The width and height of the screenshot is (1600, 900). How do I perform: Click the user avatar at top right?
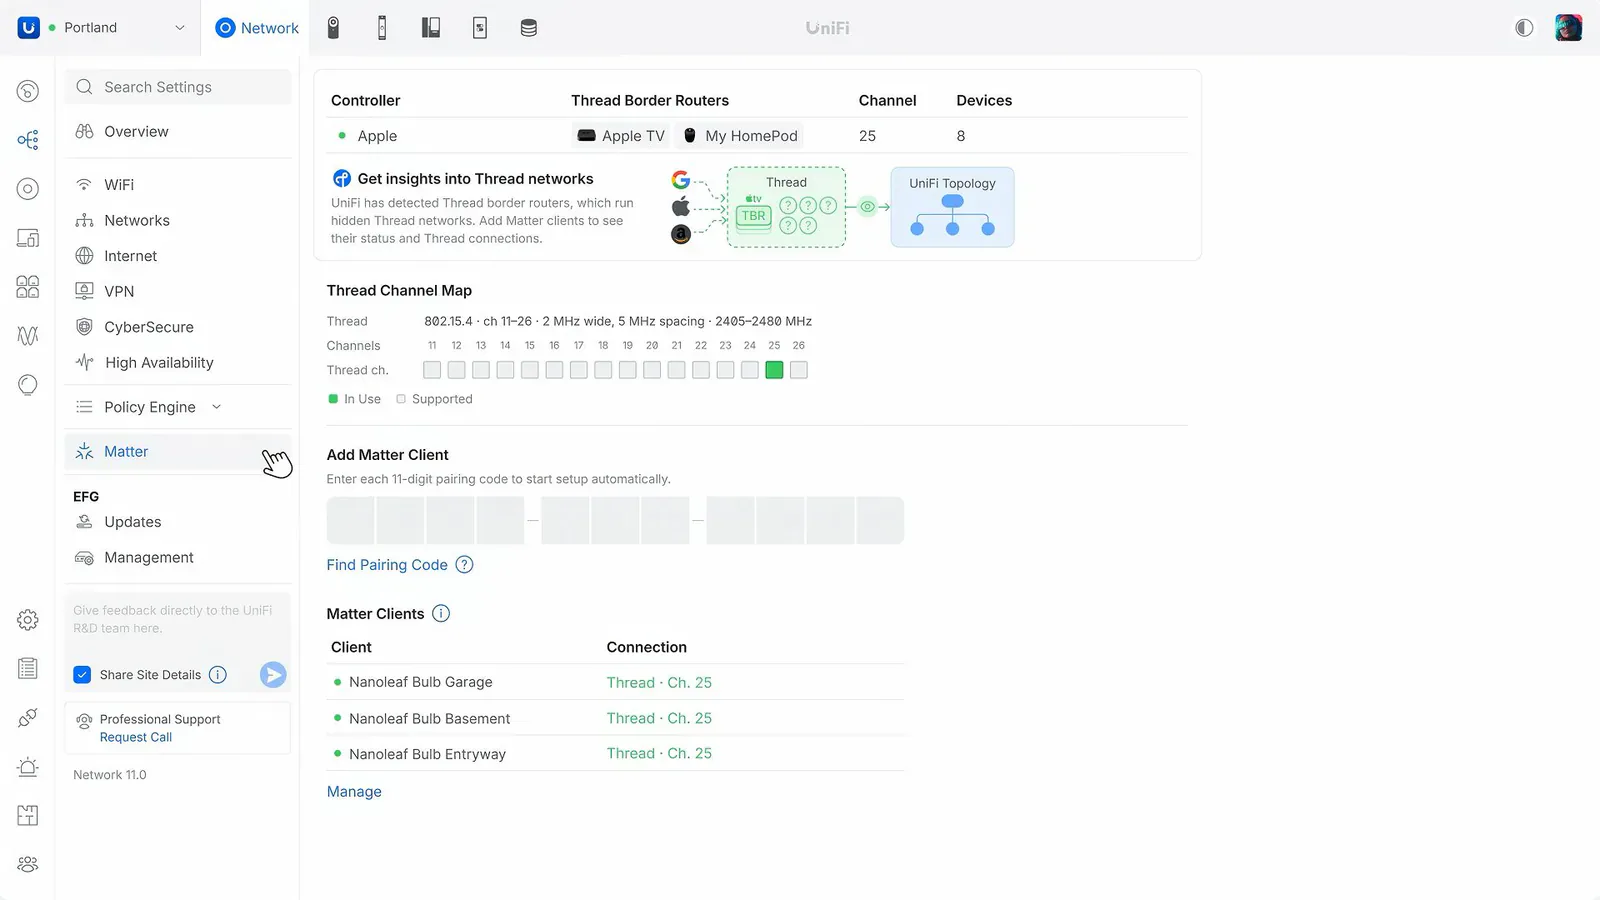click(1569, 28)
